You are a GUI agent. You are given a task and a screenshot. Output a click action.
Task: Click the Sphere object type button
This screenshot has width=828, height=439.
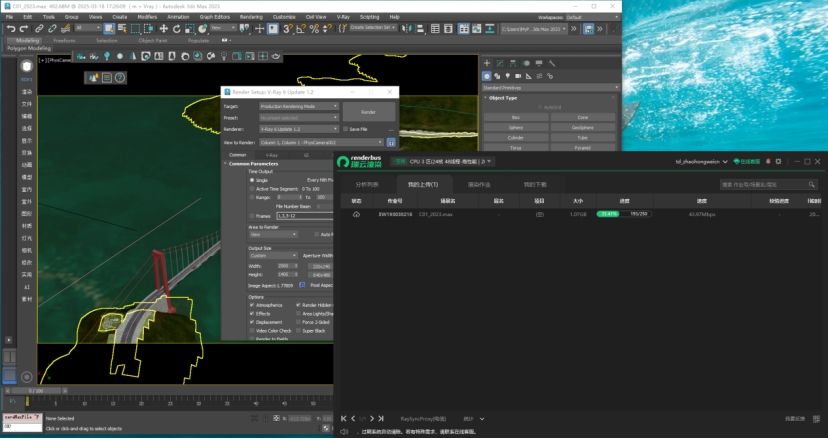(x=515, y=128)
